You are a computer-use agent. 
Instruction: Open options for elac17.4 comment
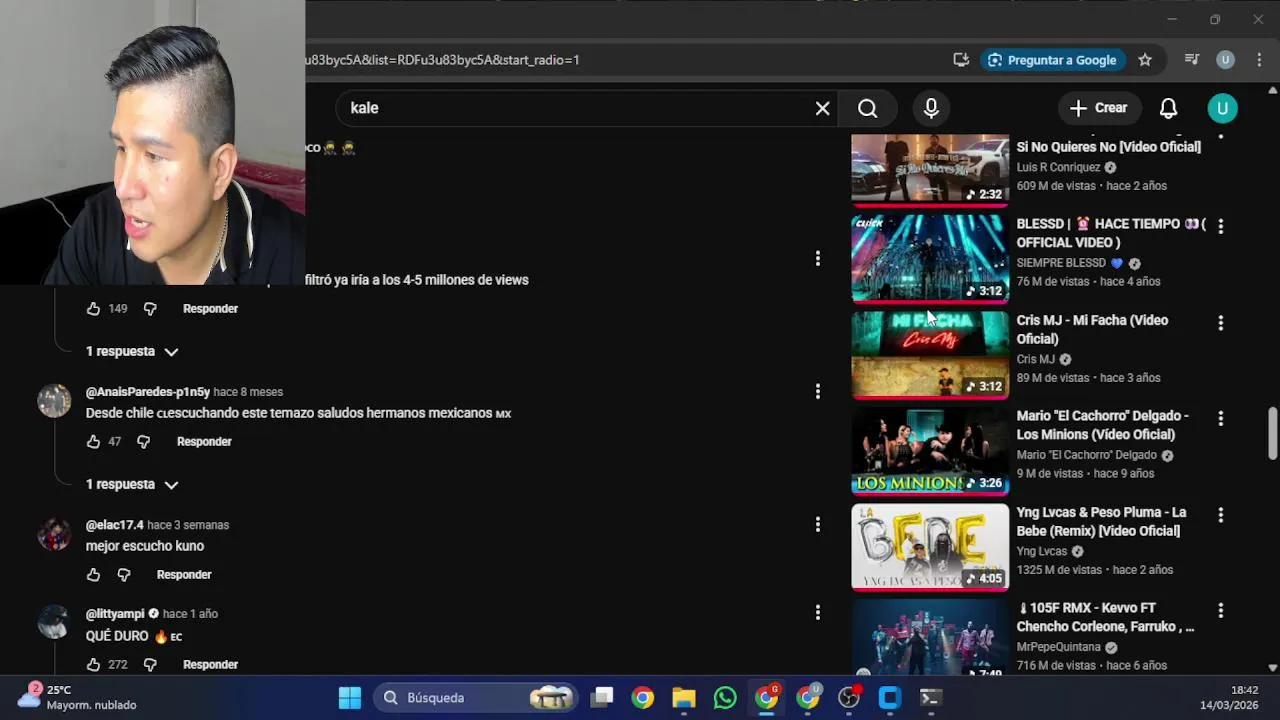coord(817,524)
